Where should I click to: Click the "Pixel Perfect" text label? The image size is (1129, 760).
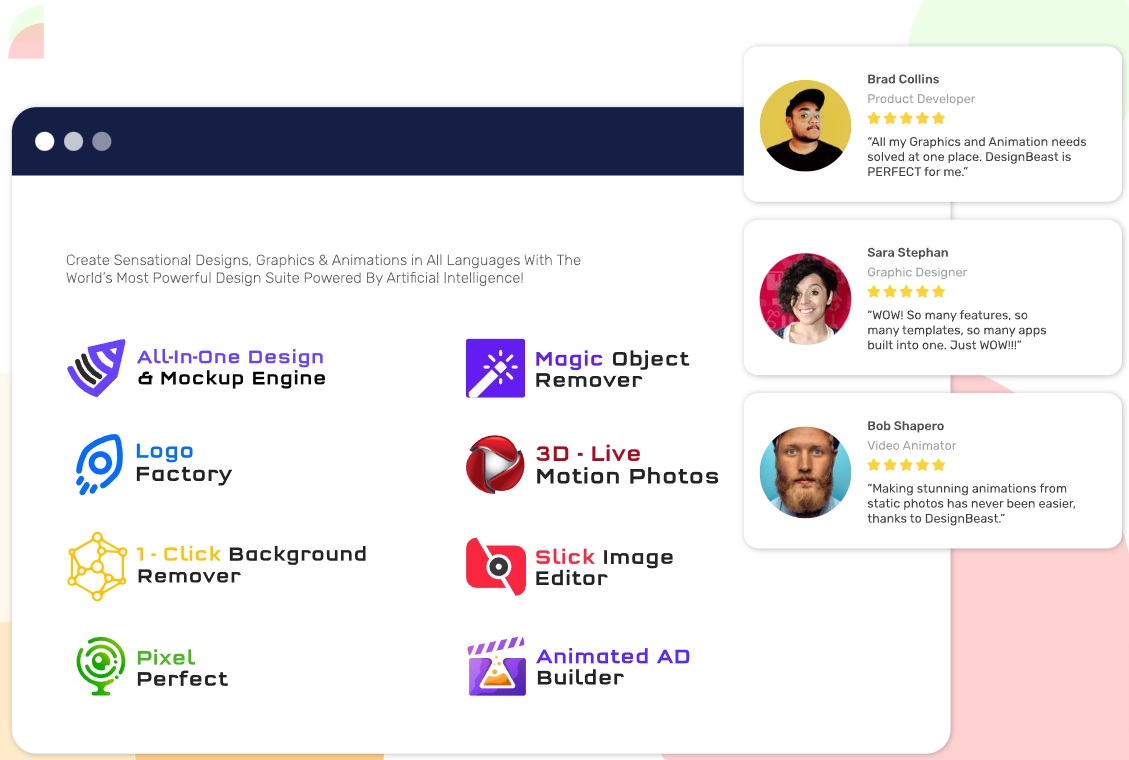point(182,668)
